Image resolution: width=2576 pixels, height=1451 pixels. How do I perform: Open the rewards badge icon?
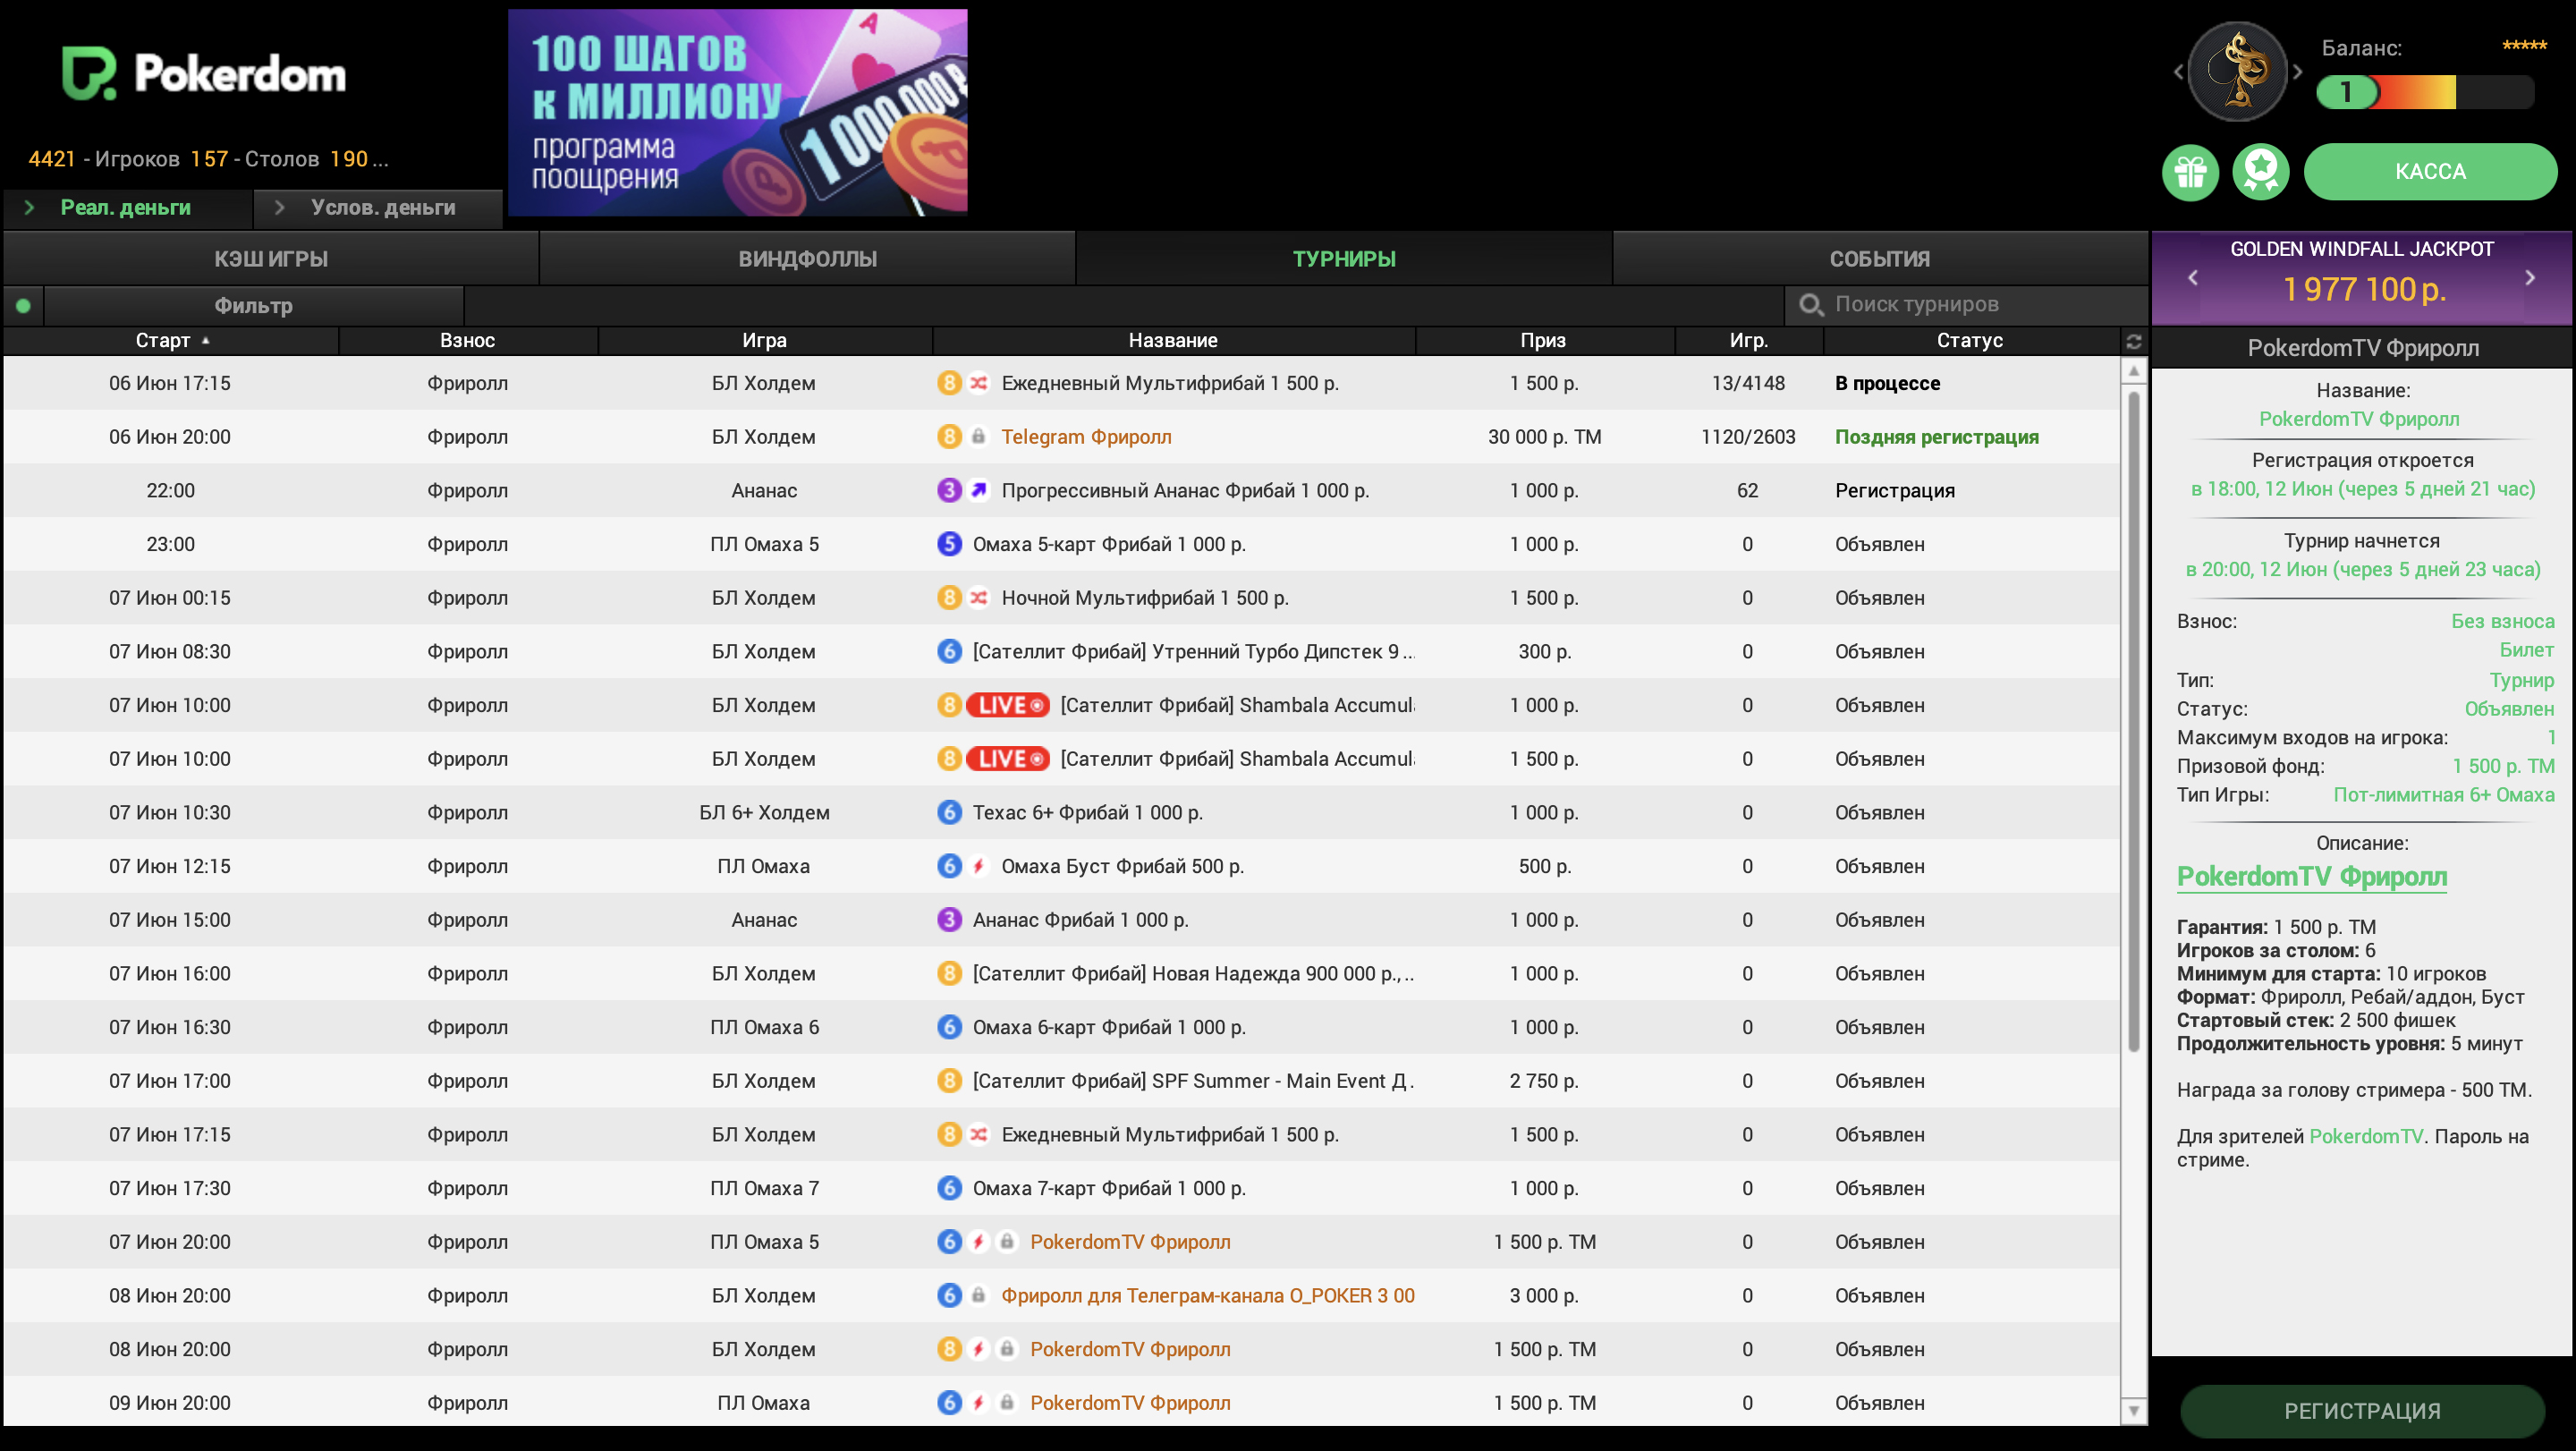tap(2261, 172)
